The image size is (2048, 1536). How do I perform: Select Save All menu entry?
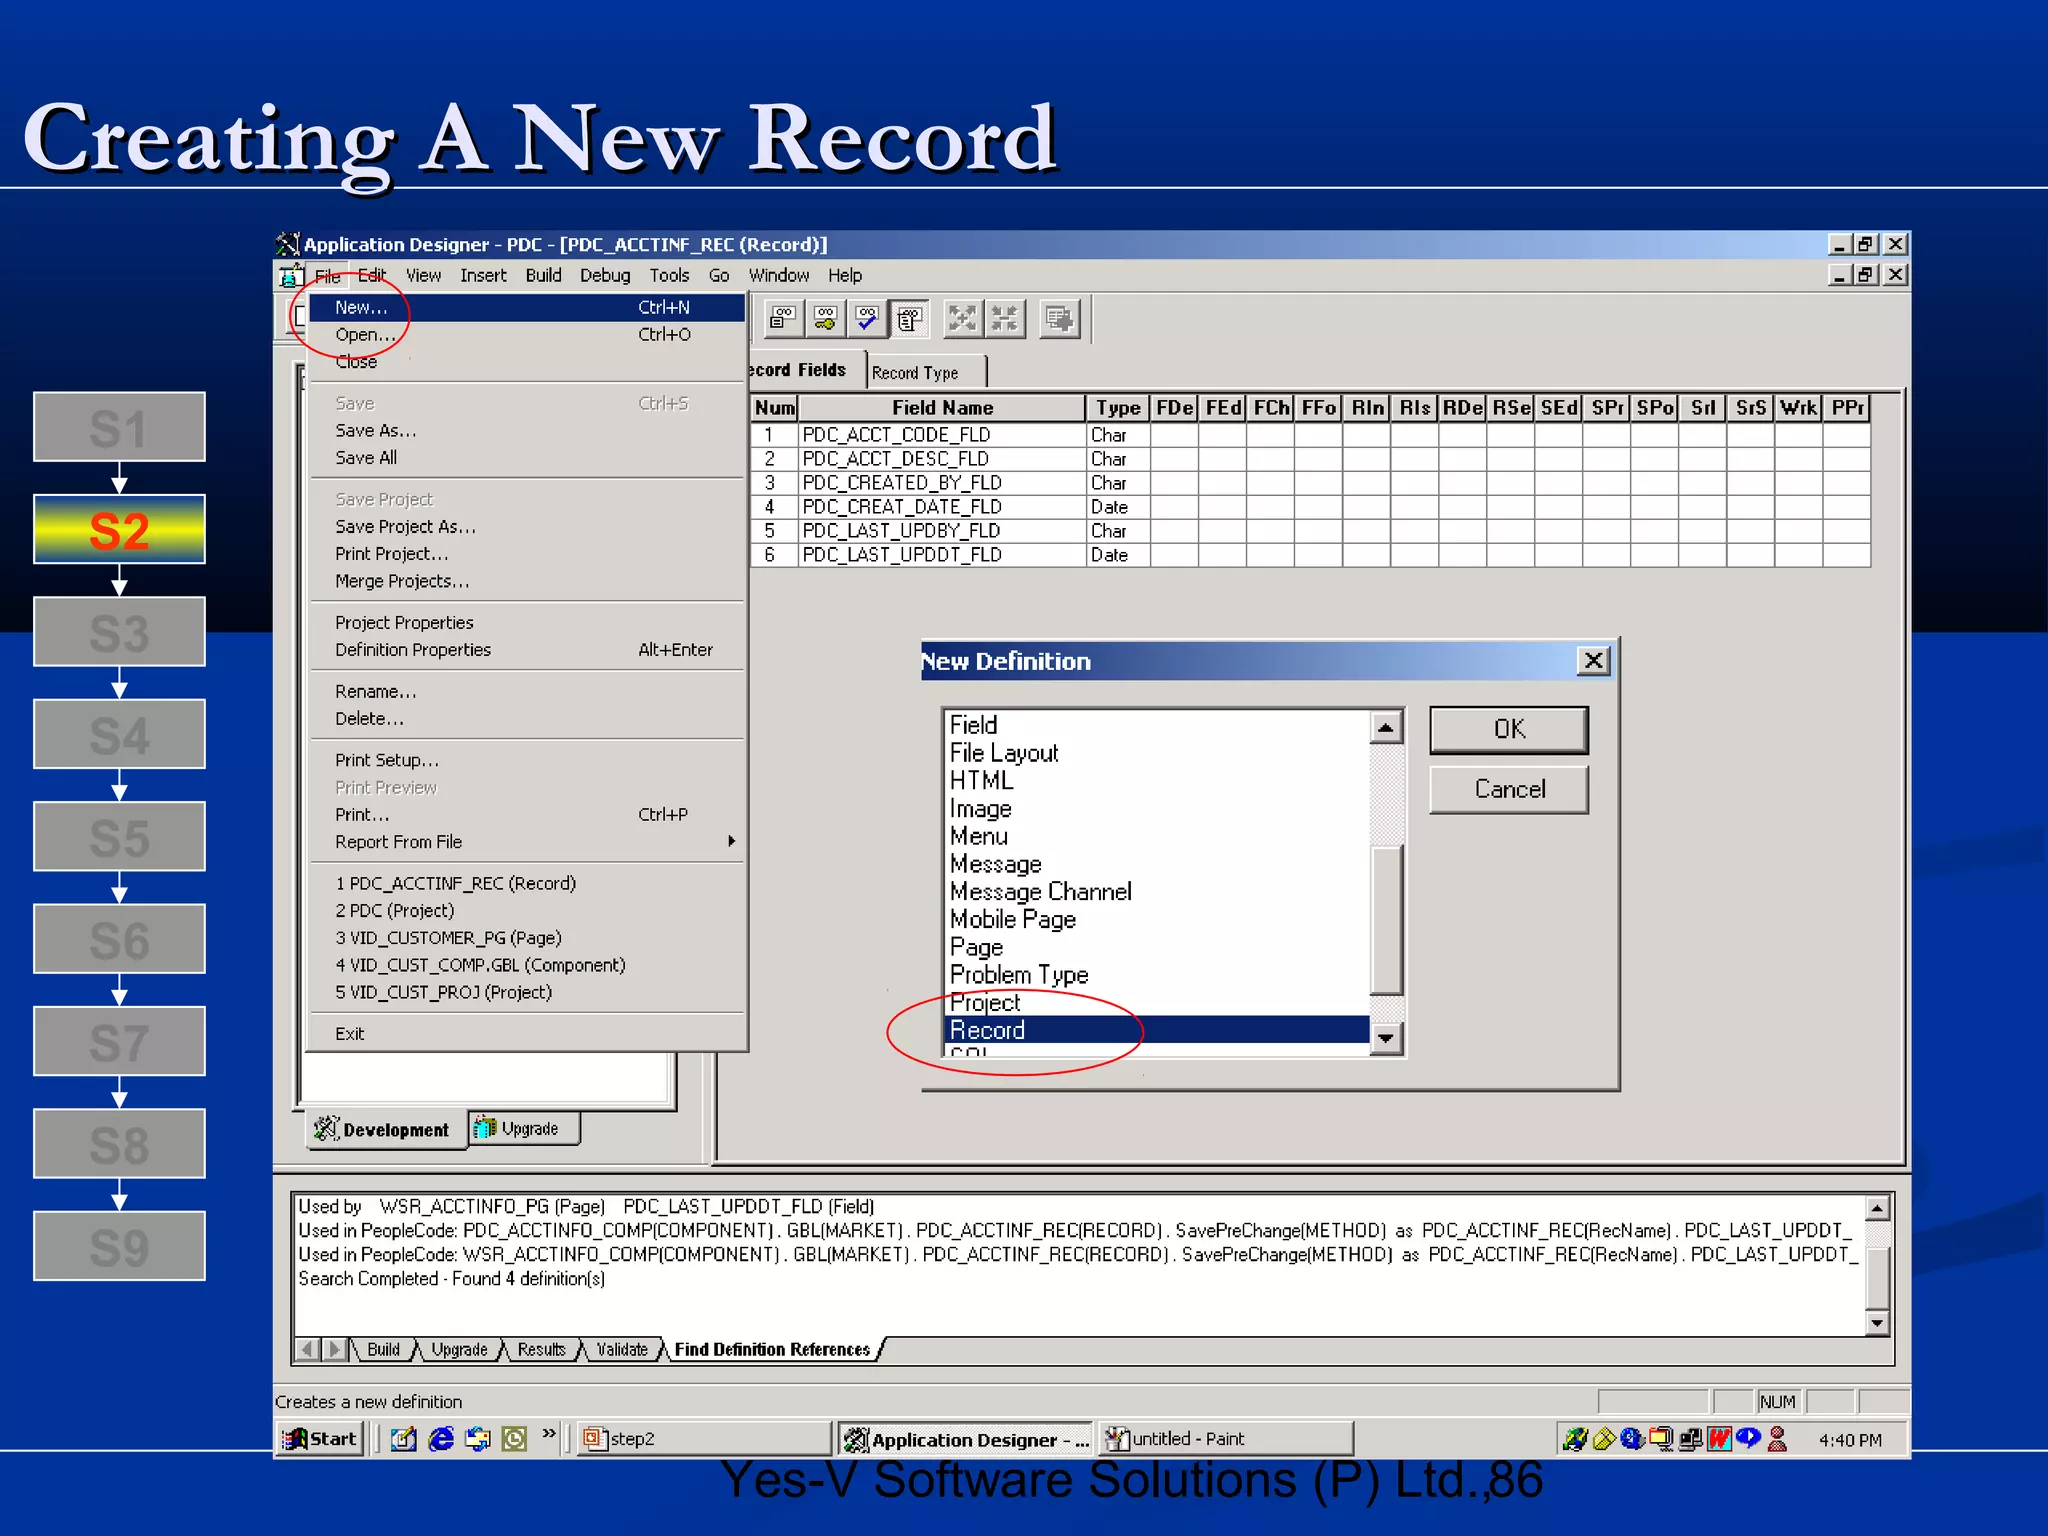point(527,458)
